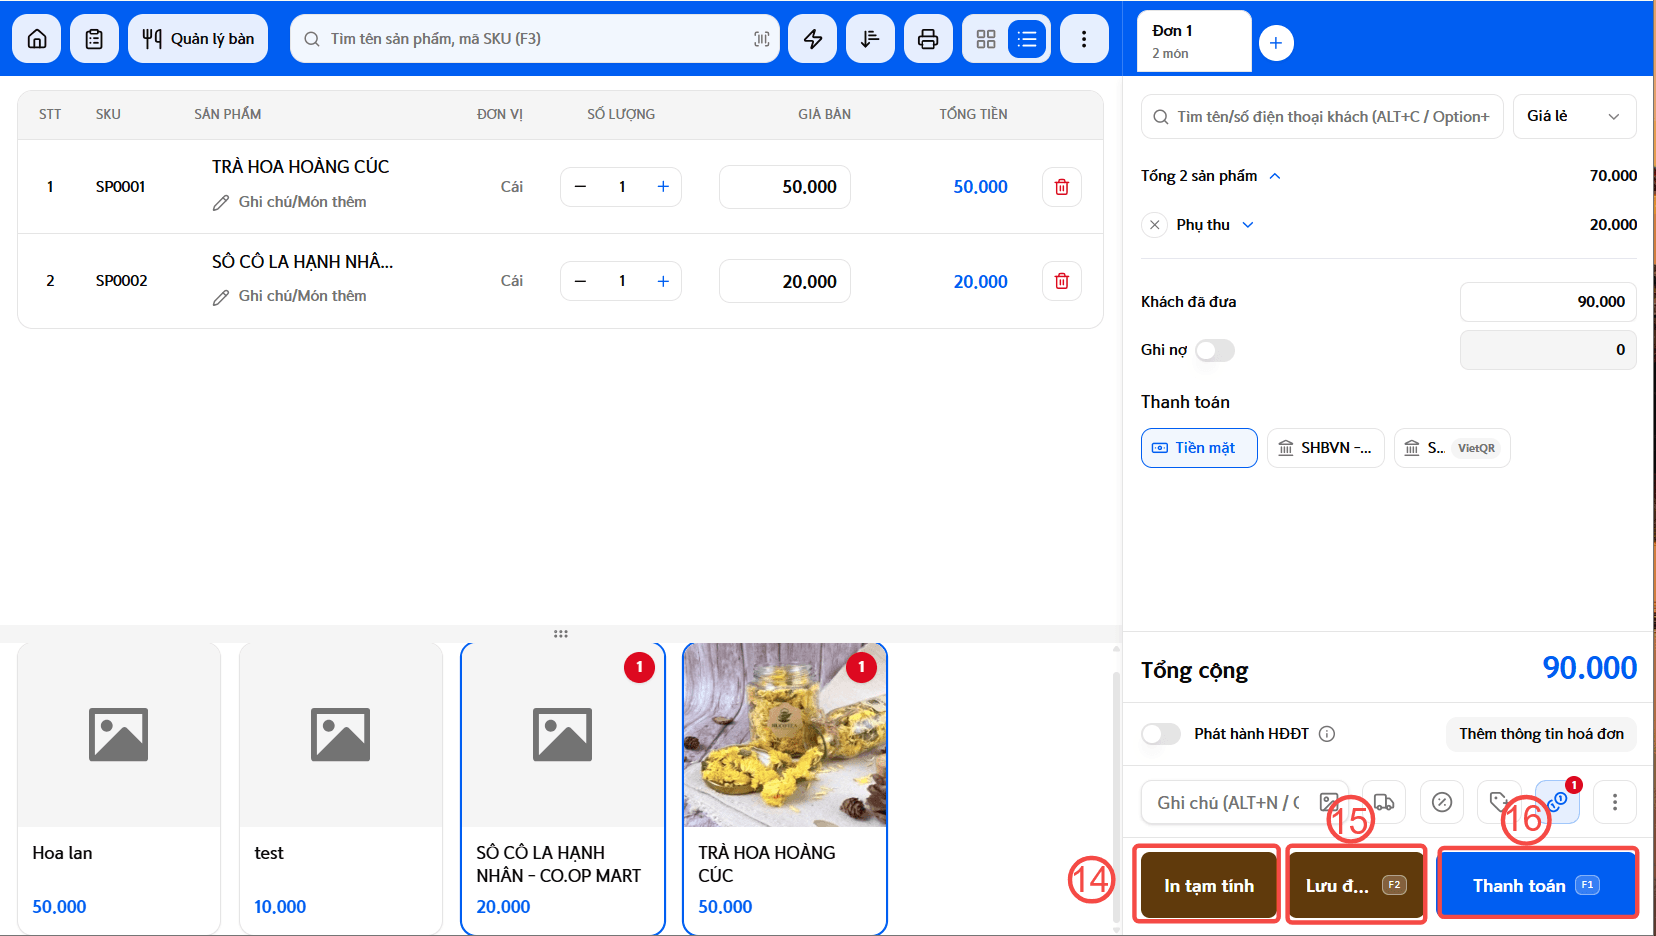The image size is (1656, 936).
Task: Open the sort order icon
Action: (870, 39)
